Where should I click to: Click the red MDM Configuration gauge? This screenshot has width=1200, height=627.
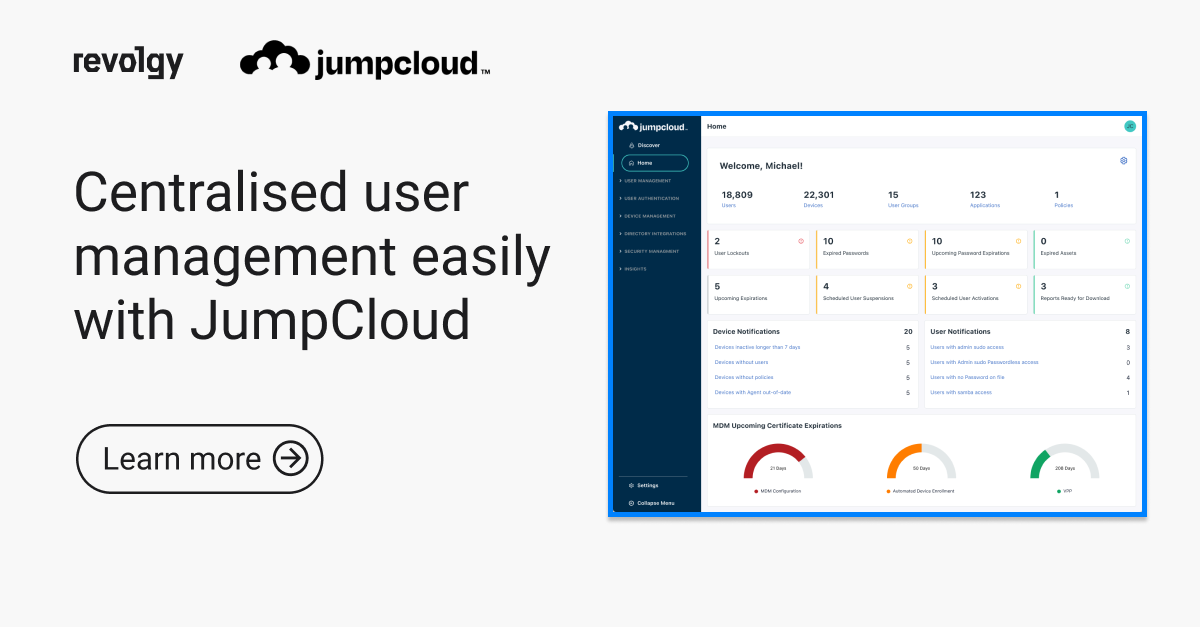coord(778,461)
